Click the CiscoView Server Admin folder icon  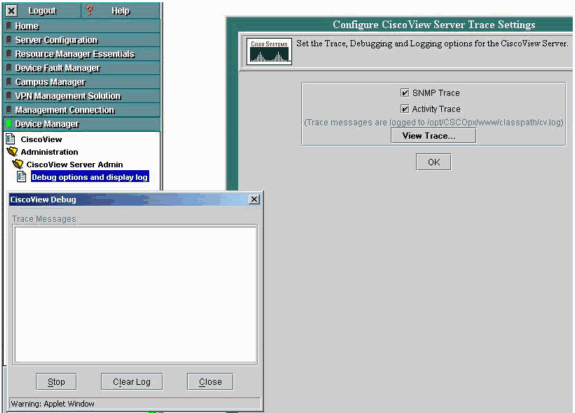17,164
